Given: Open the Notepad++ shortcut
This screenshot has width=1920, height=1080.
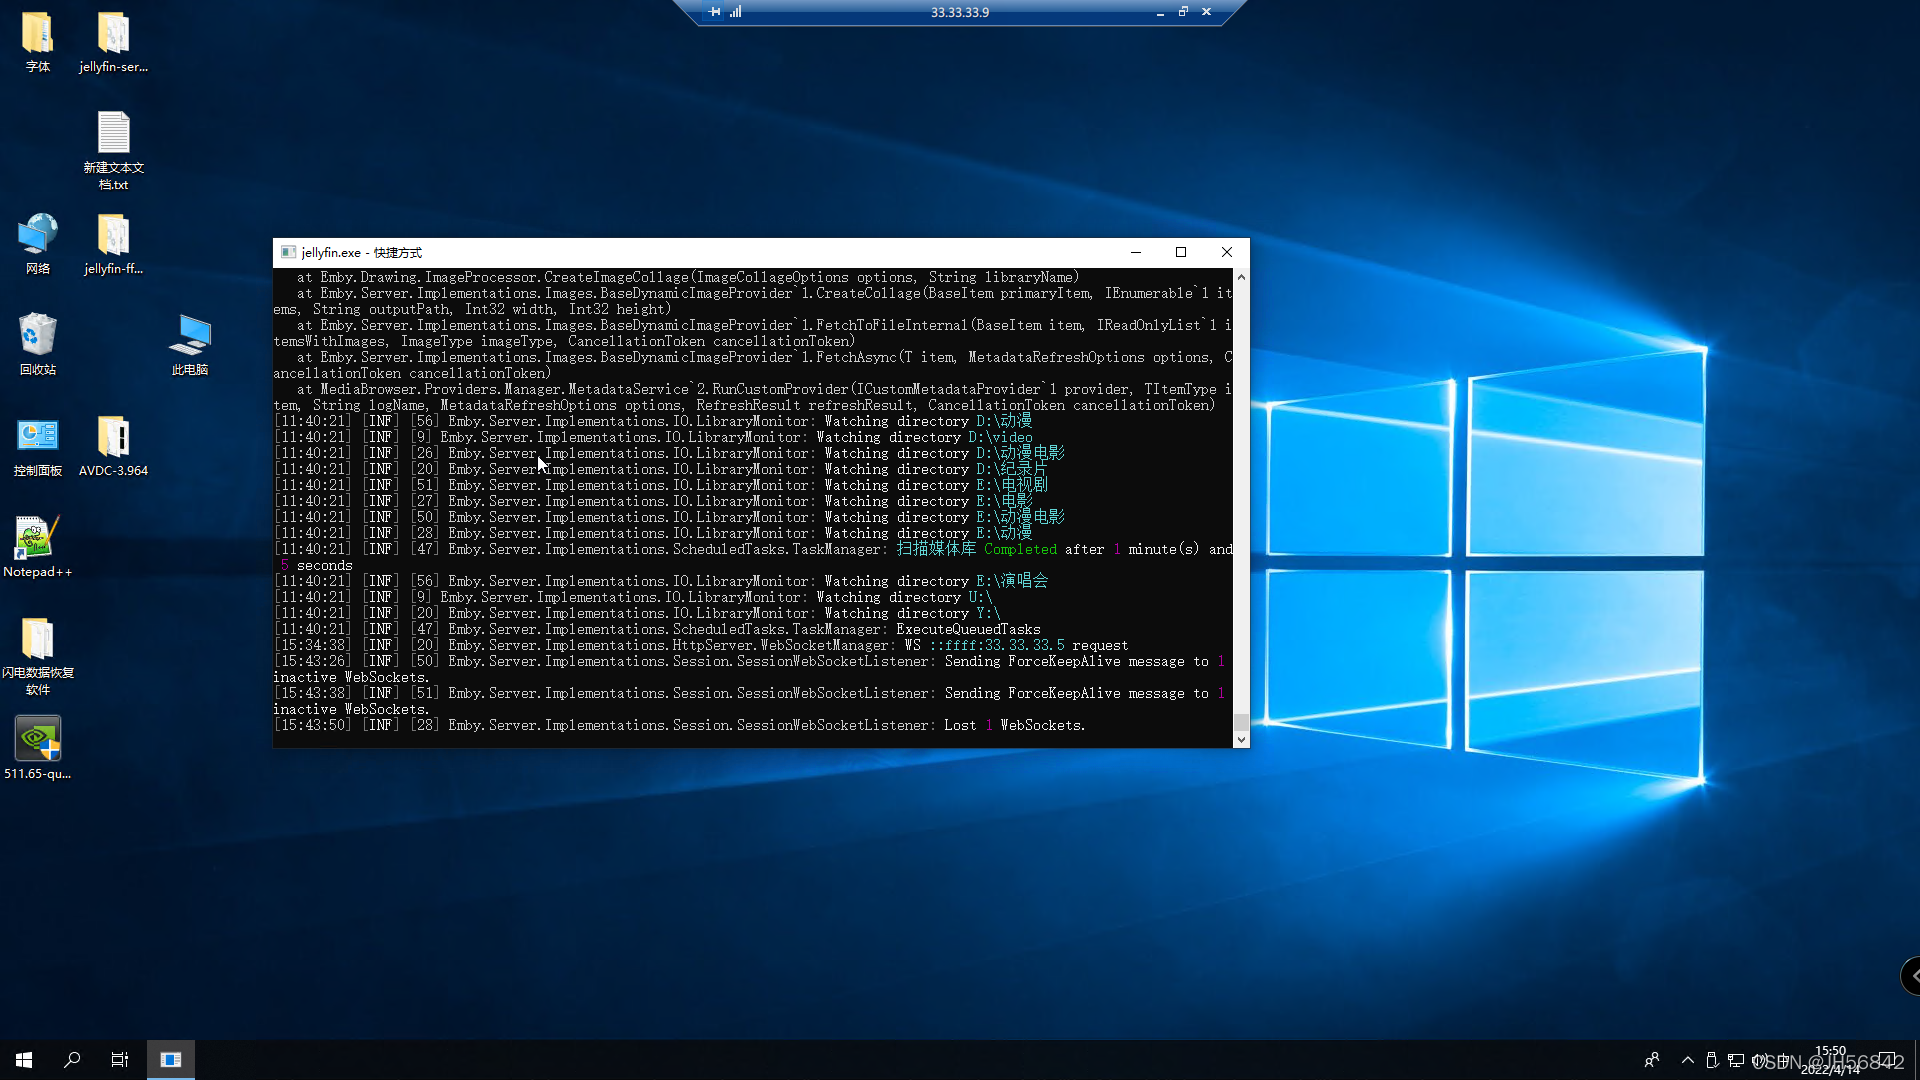Looking at the screenshot, I should coord(38,538).
